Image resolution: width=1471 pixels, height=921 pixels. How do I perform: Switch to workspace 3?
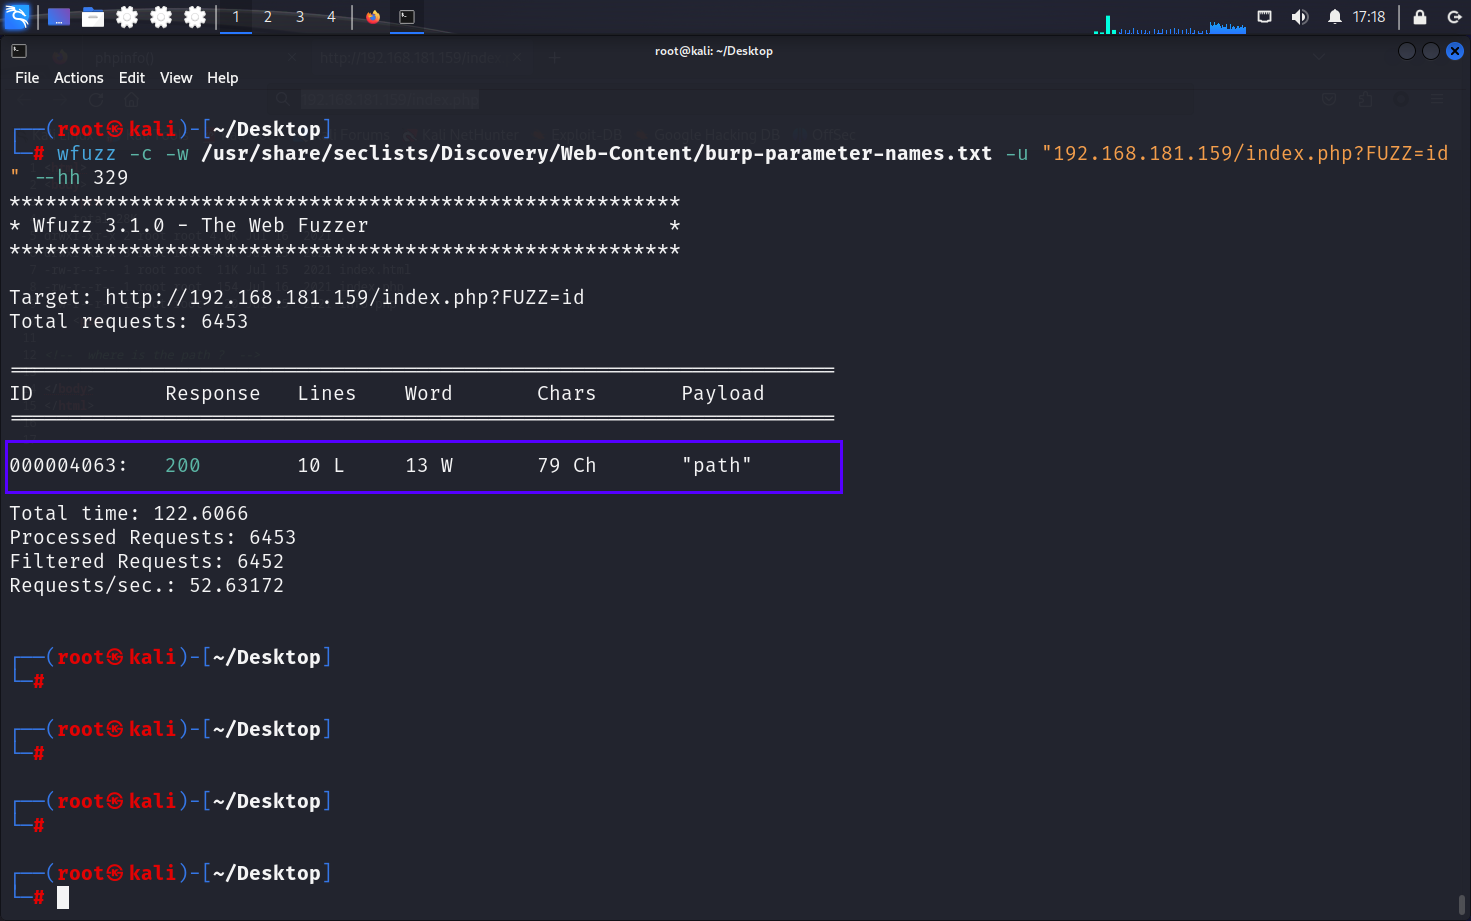coord(300,17)
